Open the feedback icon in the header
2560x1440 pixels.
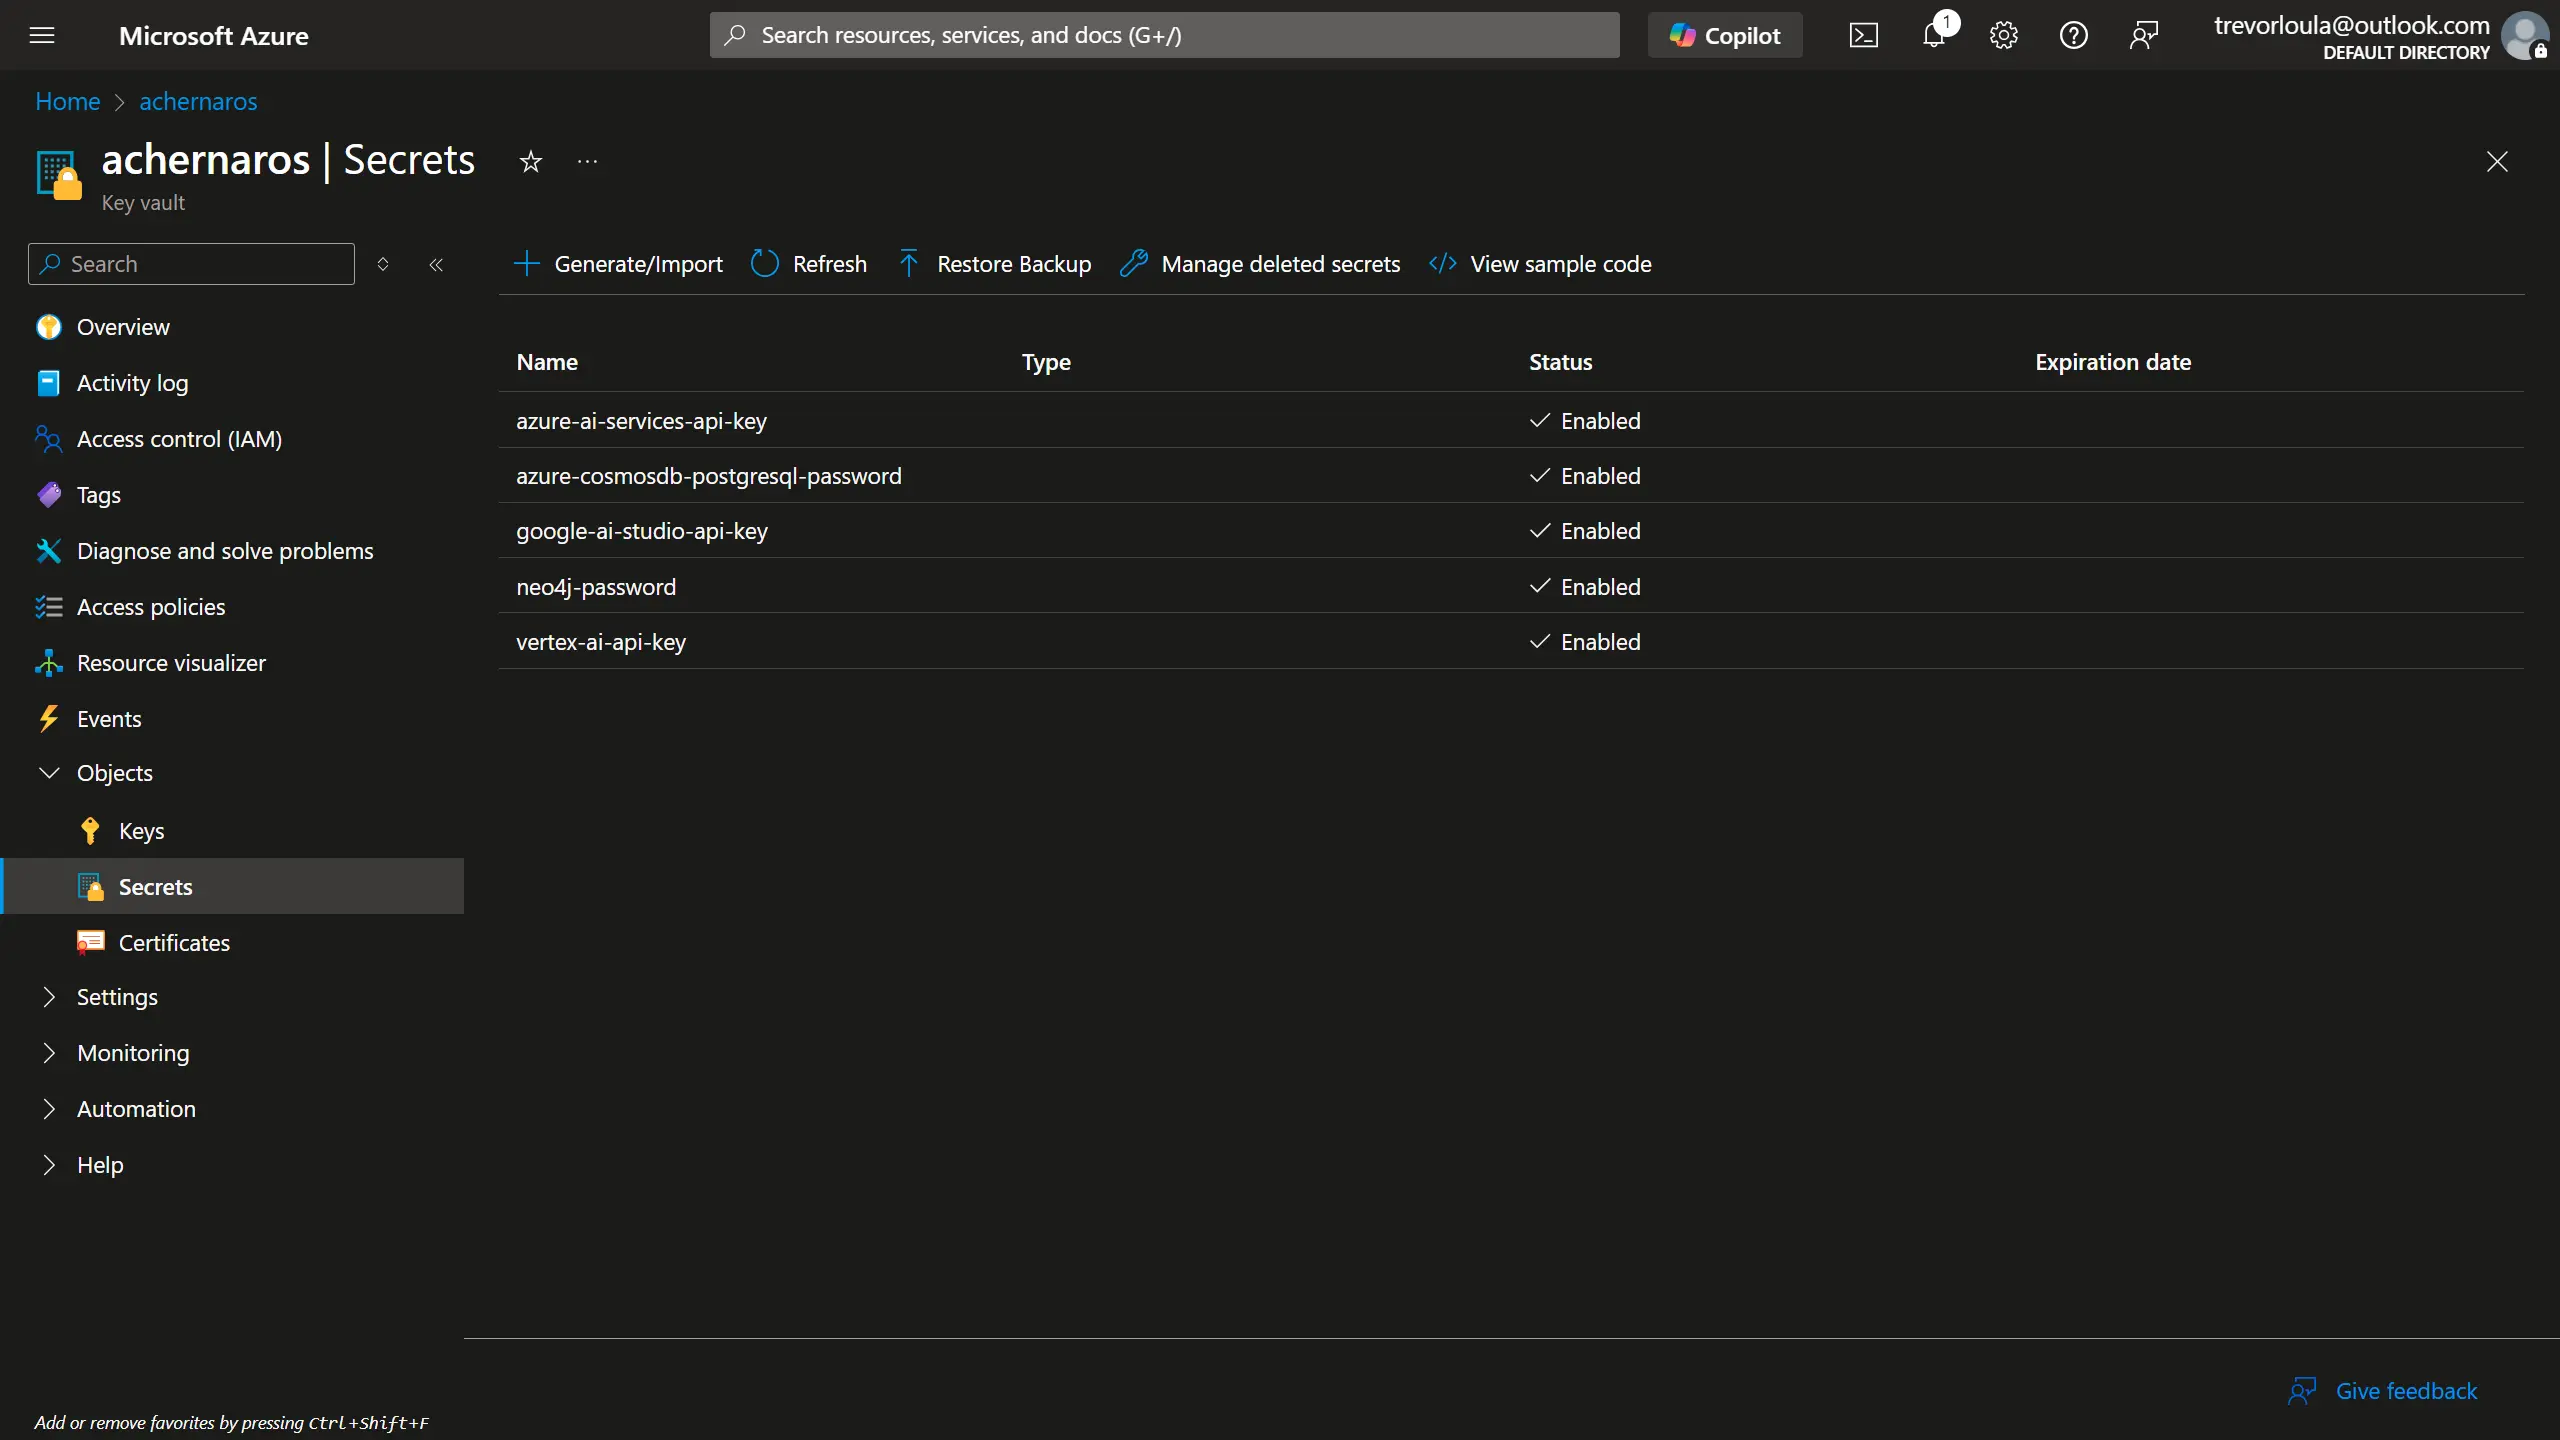2143,36
